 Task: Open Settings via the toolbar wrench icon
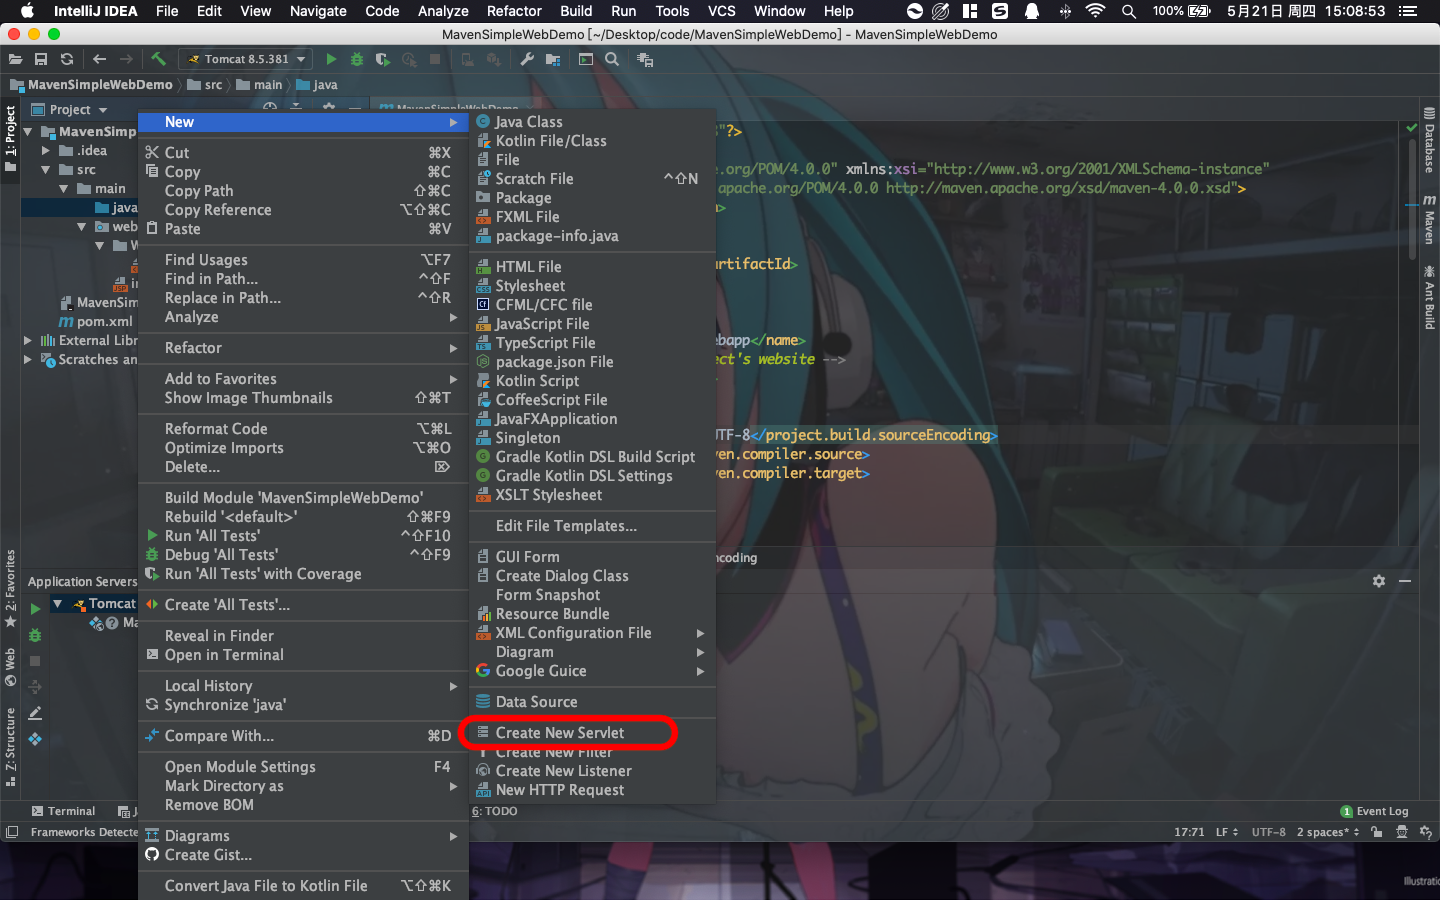point(527,59)
